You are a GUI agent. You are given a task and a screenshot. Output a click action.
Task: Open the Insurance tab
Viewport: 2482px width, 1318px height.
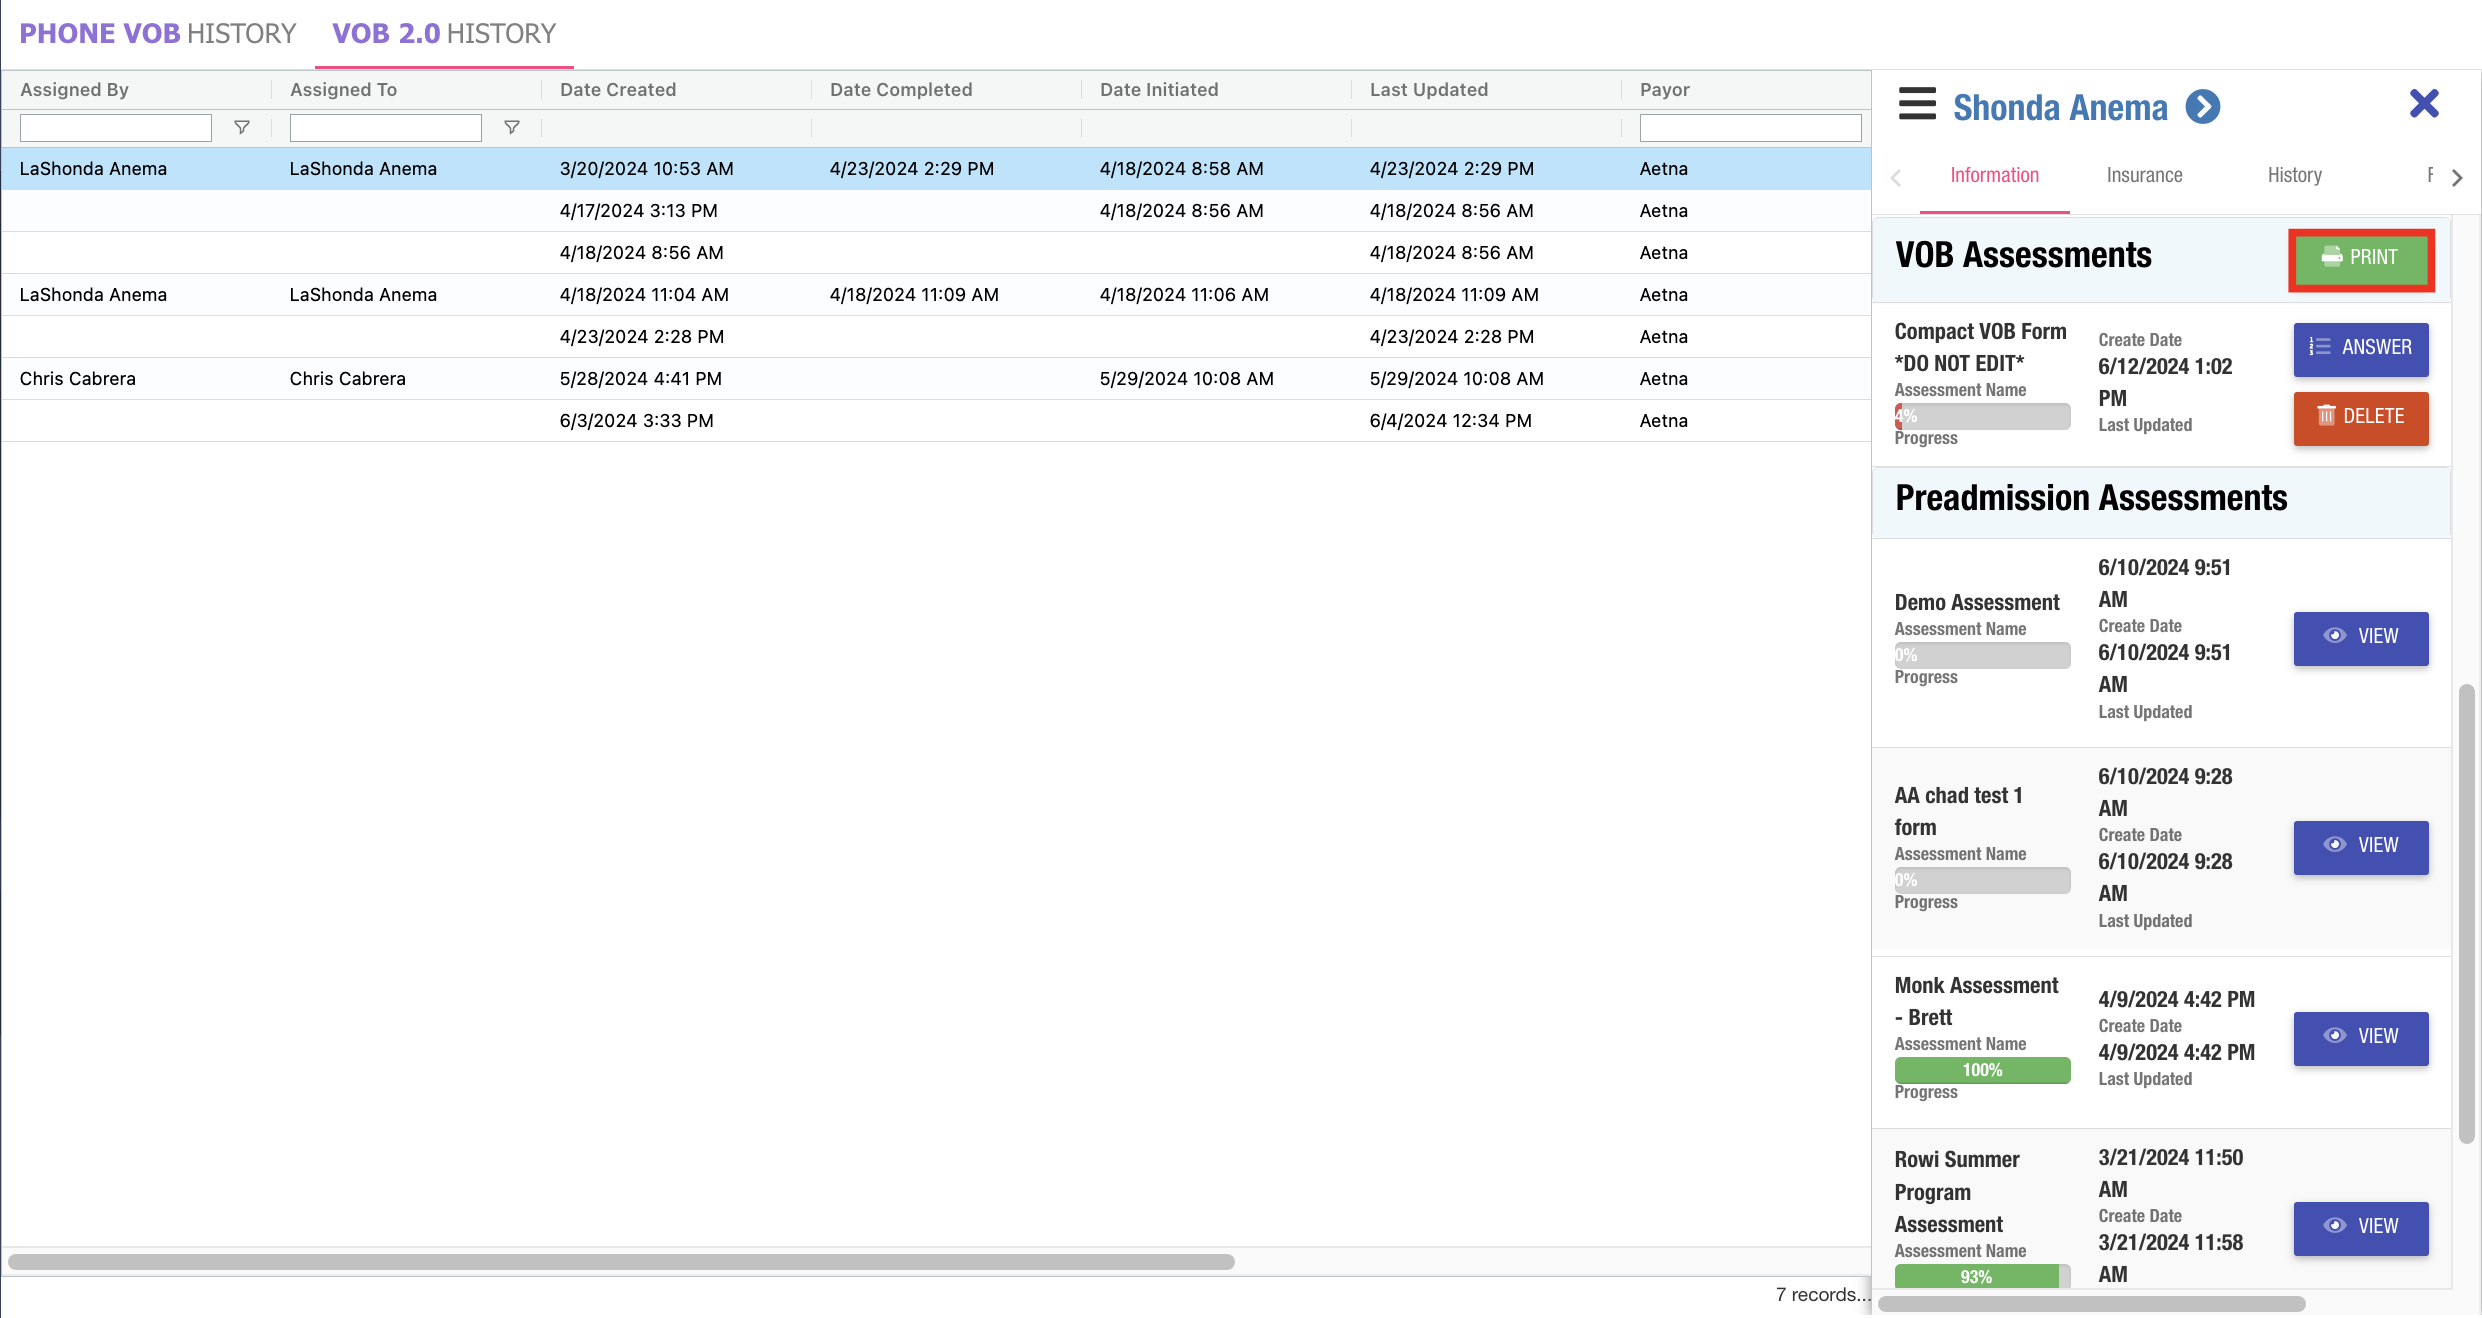pyautogui.click(x=2144, y=176)
